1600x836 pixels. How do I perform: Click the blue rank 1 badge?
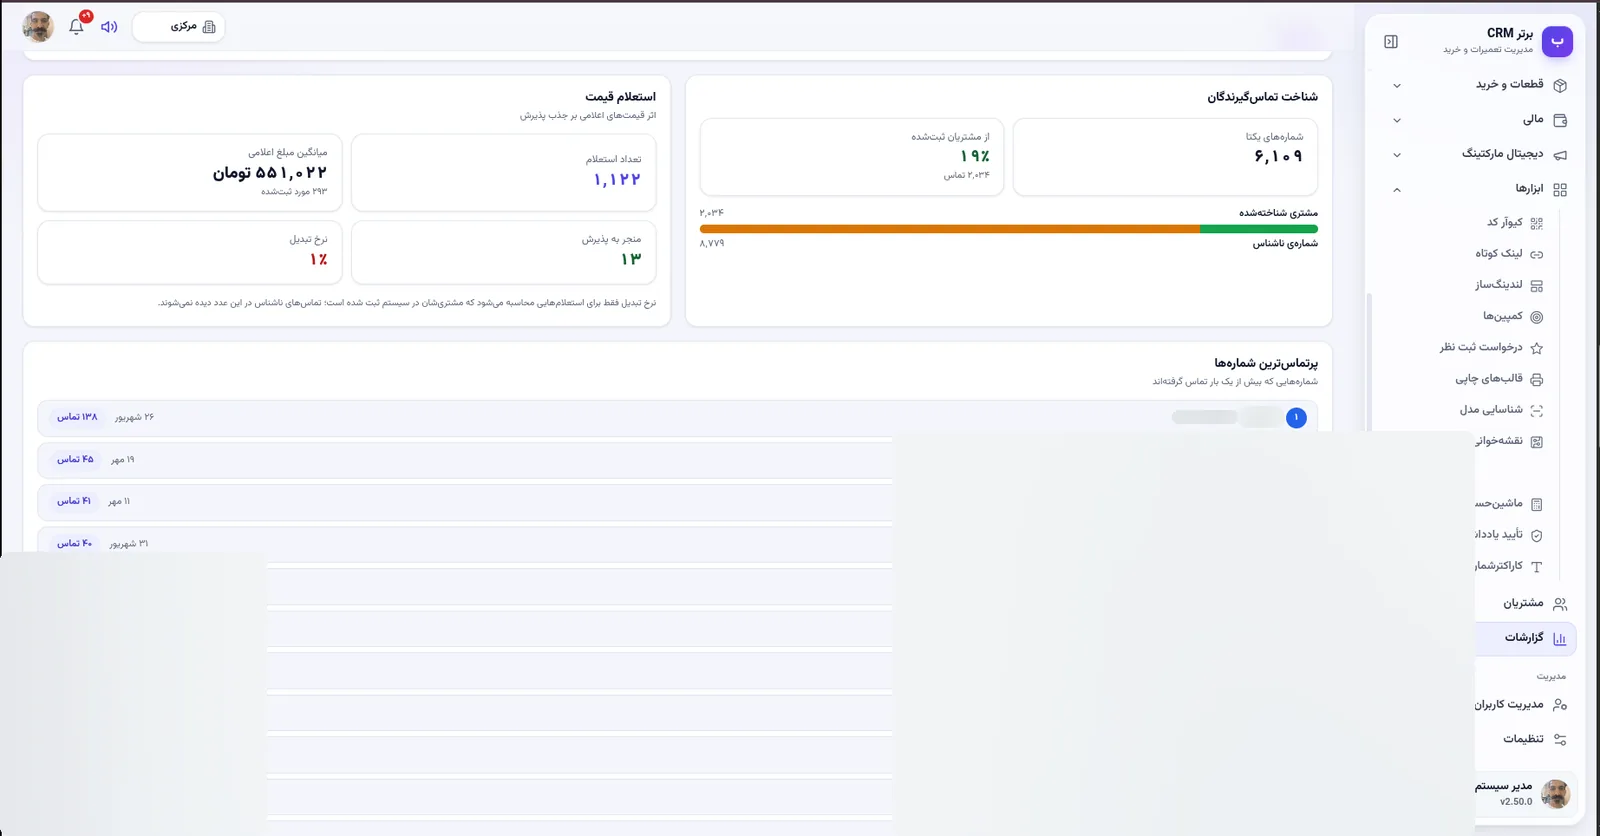(1296, 418)
